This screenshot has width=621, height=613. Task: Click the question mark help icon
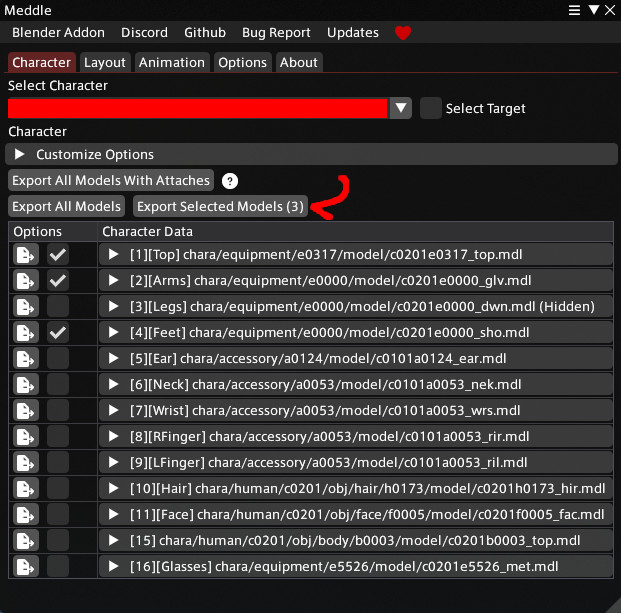coord(230,181)
